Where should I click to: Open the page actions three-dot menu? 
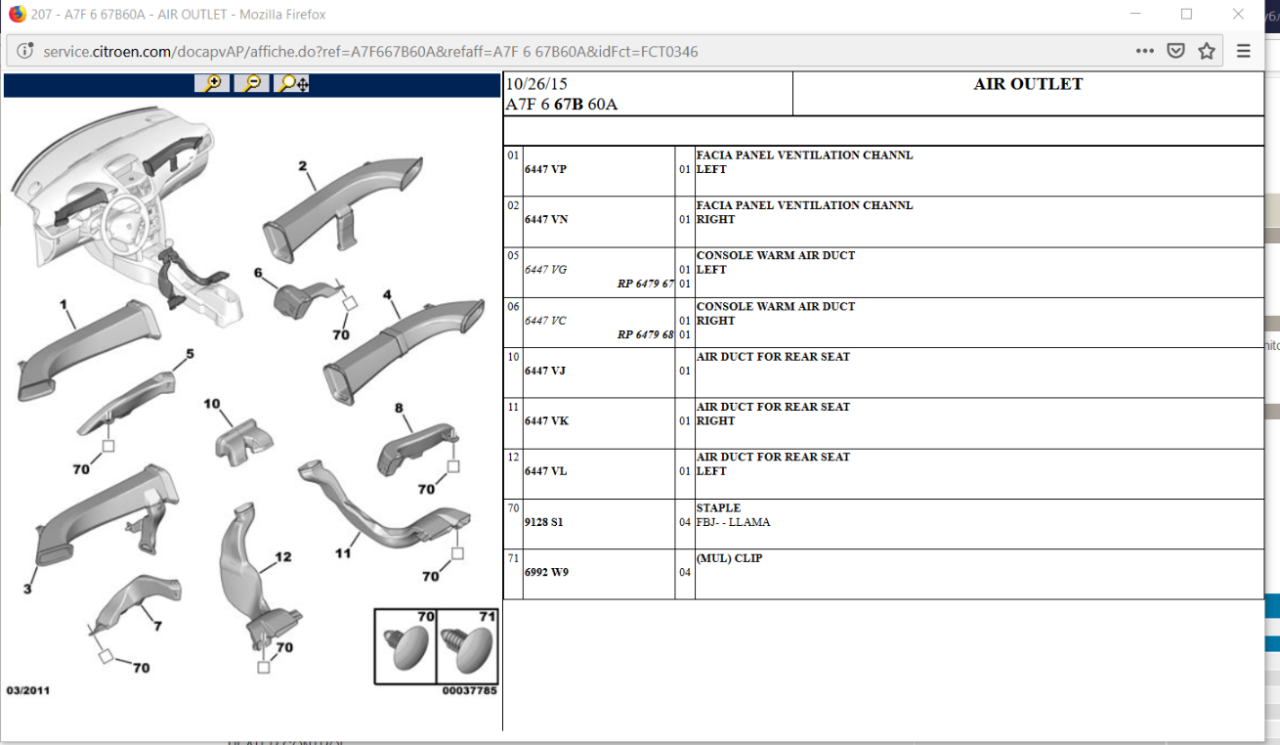[1145, 51]
